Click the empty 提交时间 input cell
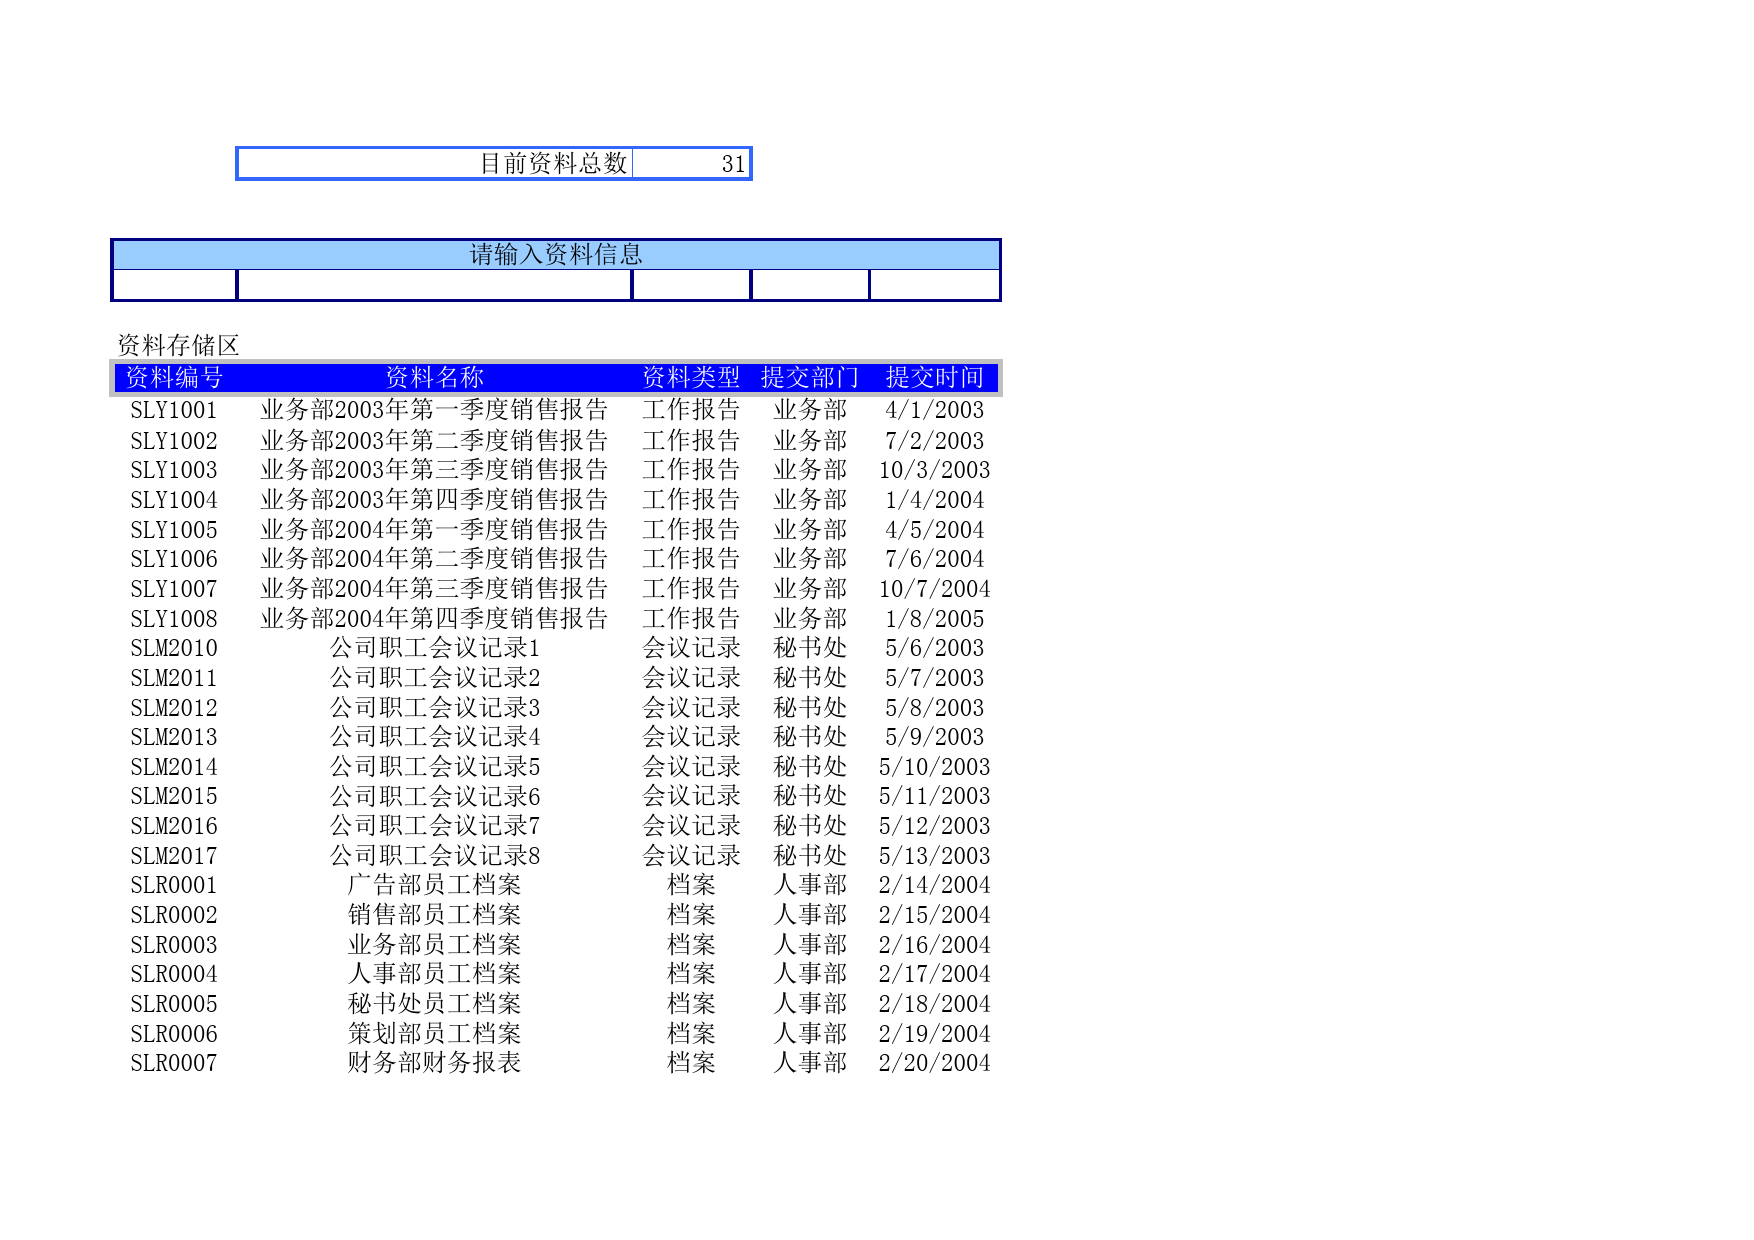Viewport: 1754px width, 1240px height. (935, 285)
